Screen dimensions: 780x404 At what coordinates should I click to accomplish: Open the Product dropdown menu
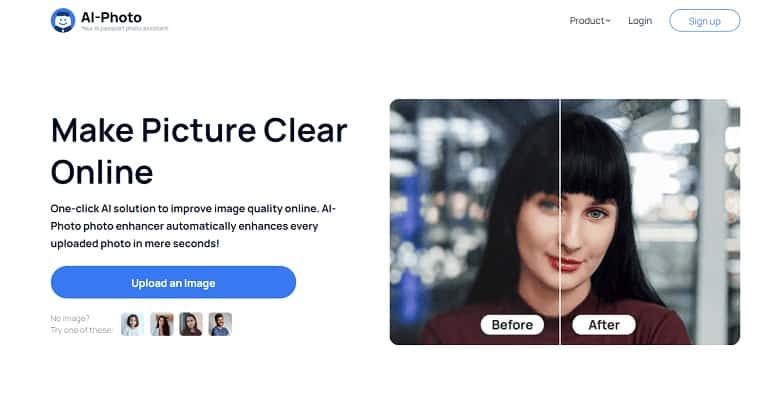590,21
